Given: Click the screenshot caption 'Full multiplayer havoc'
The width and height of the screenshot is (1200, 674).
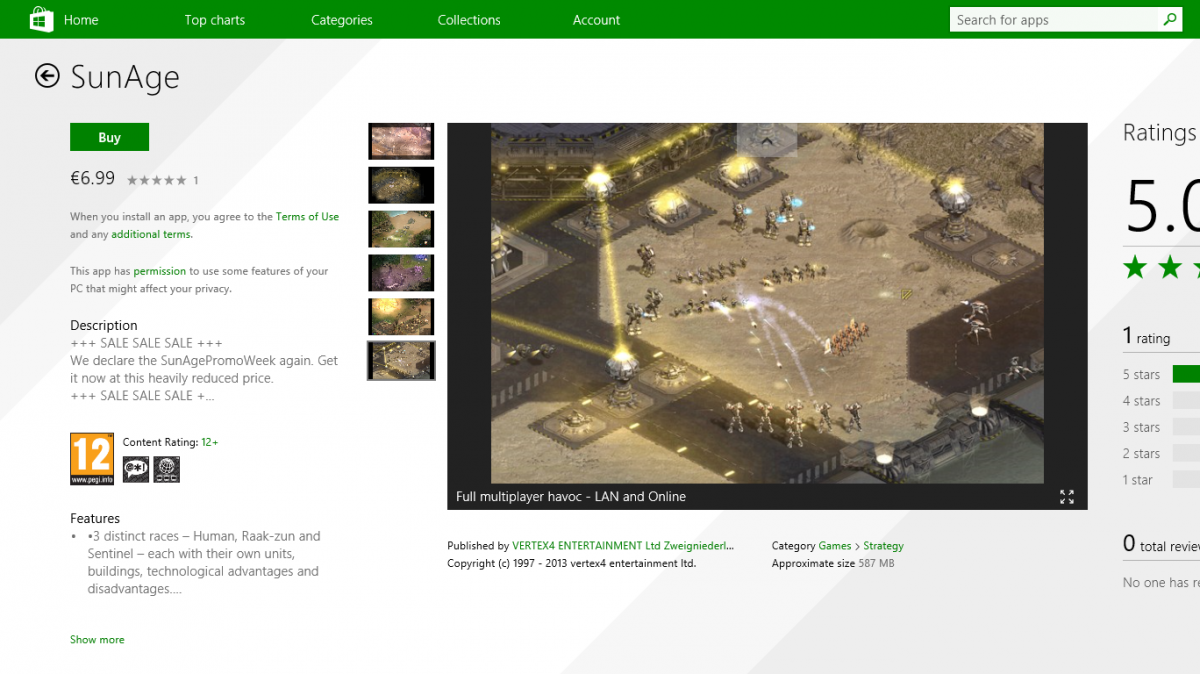Looking at the screenshot, I should [571, 496].
